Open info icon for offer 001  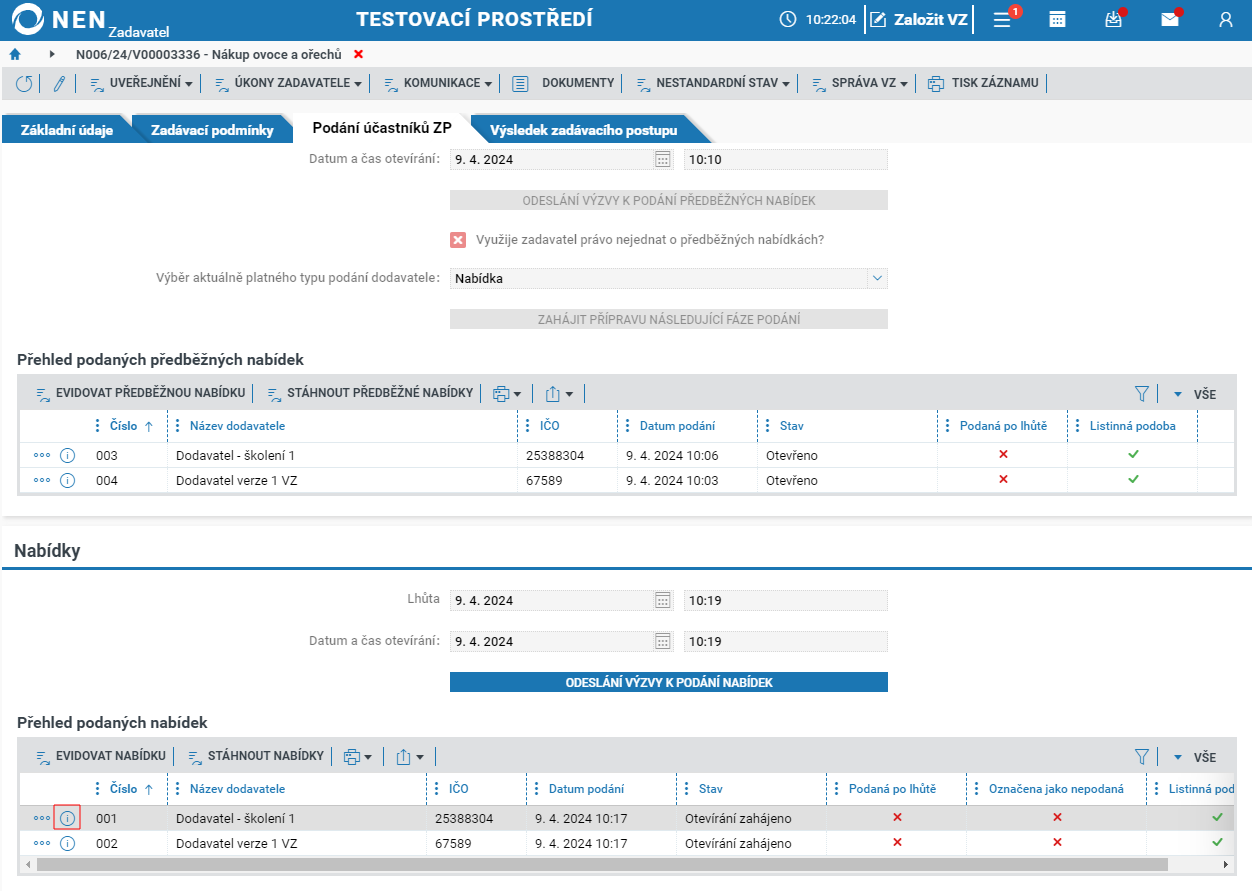click(x=68, y=818)
